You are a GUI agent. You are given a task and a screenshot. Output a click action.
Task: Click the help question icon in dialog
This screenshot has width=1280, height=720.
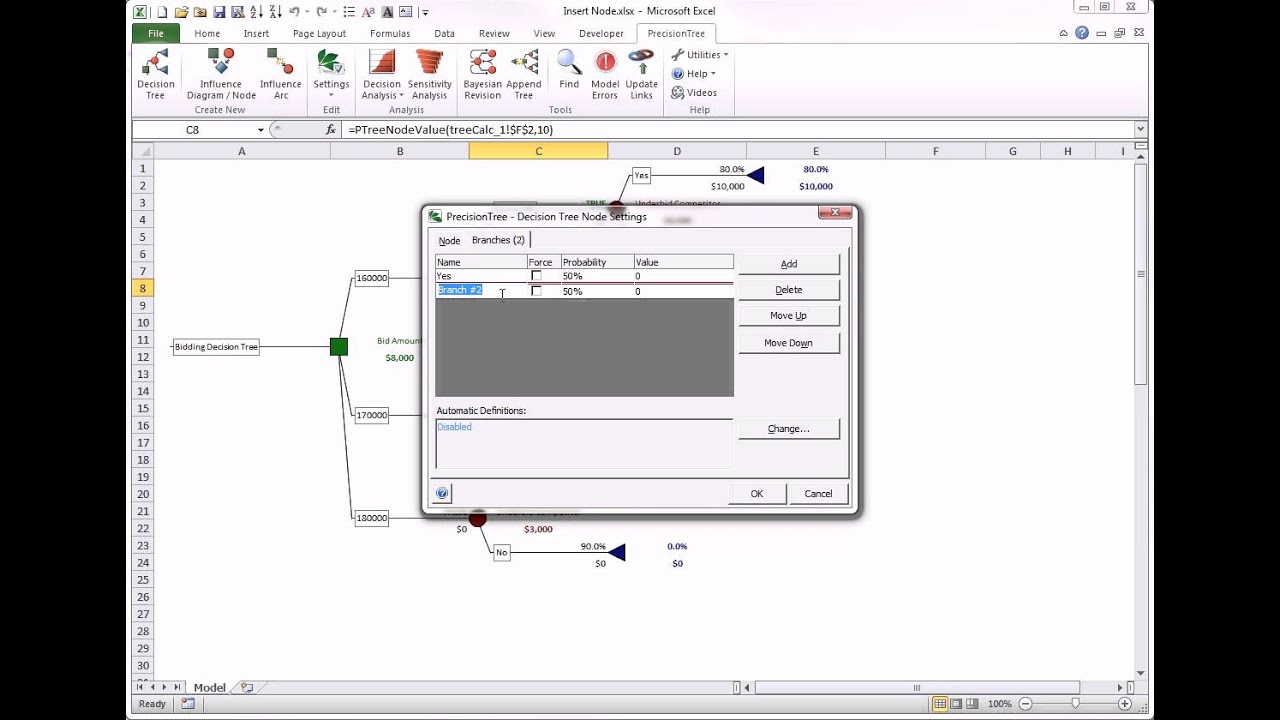[442, 493]
